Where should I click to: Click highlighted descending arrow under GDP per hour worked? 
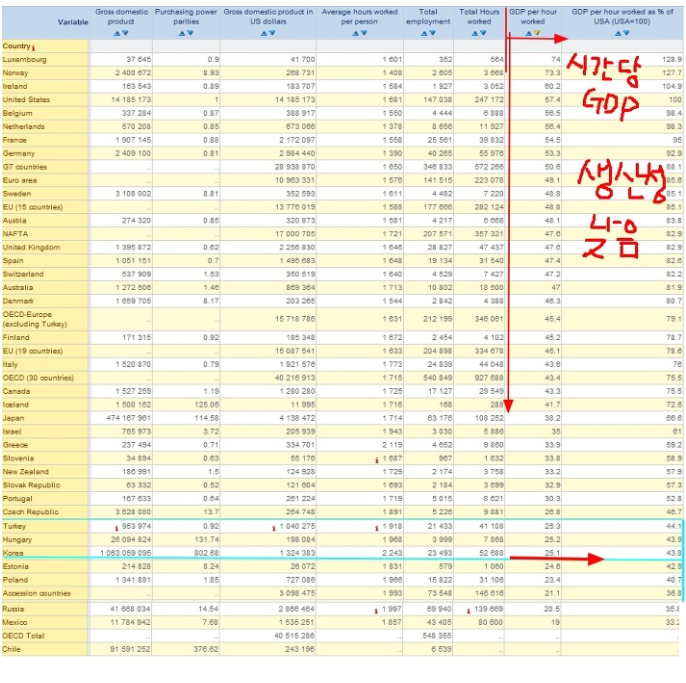[537, 33]
